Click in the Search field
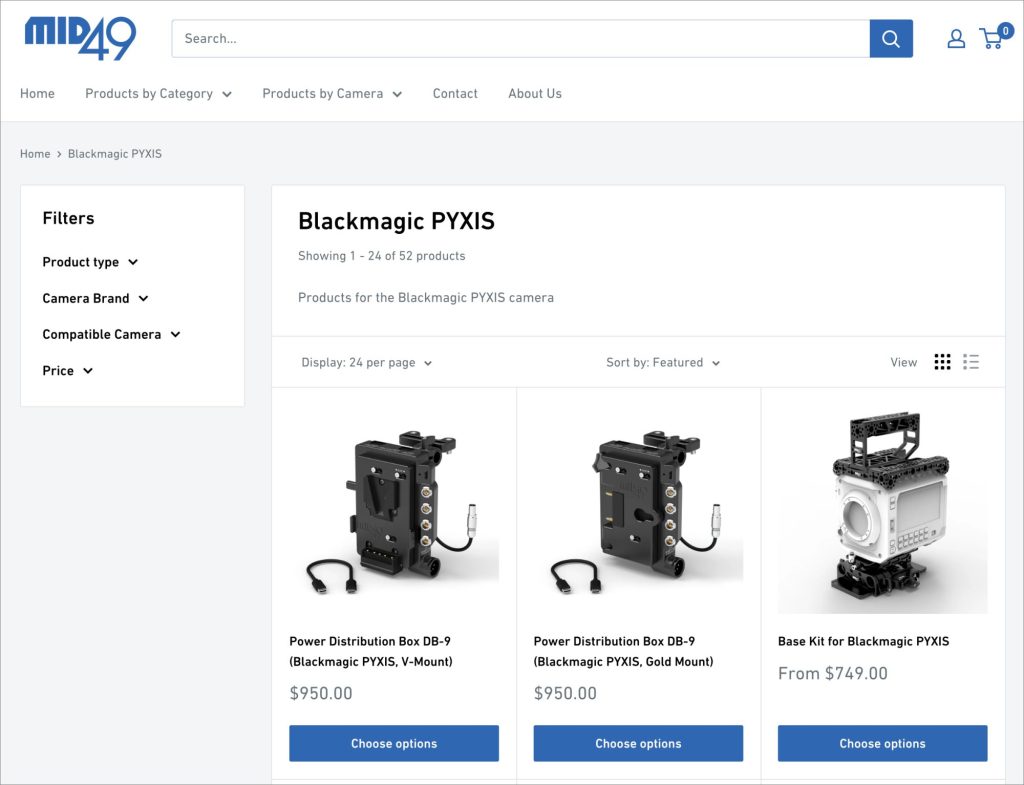This screenshot has height=785, width=1024. [x=520, y=39]
